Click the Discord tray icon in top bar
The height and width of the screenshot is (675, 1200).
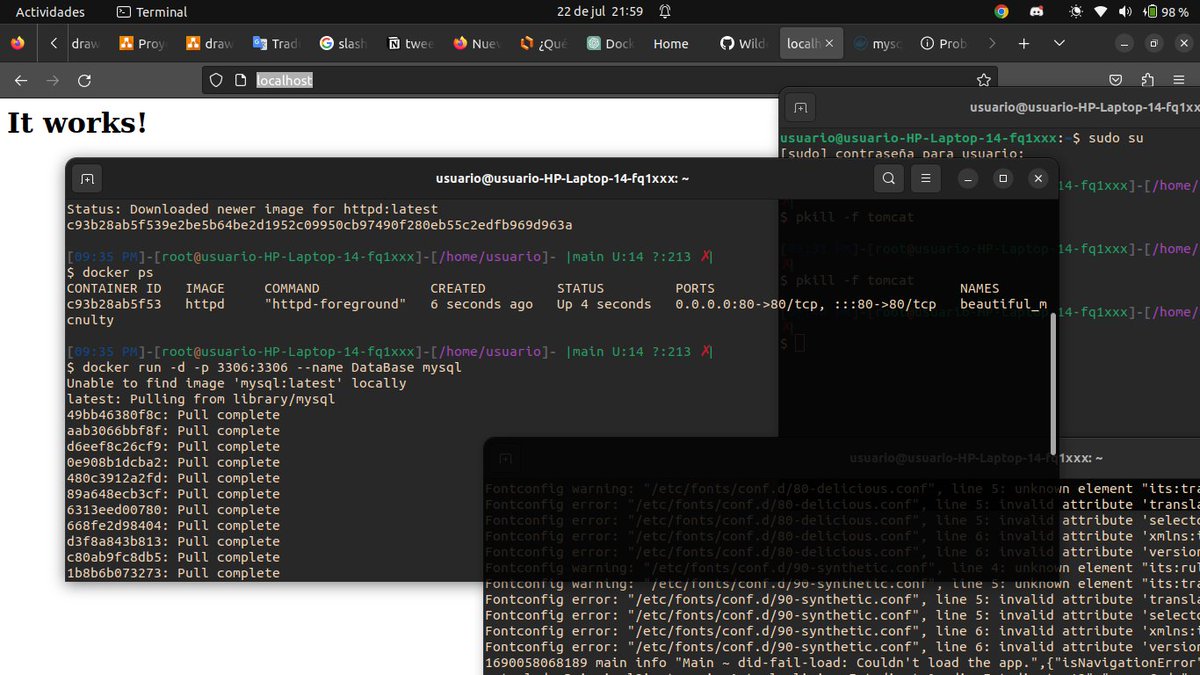click(1036, 12)
